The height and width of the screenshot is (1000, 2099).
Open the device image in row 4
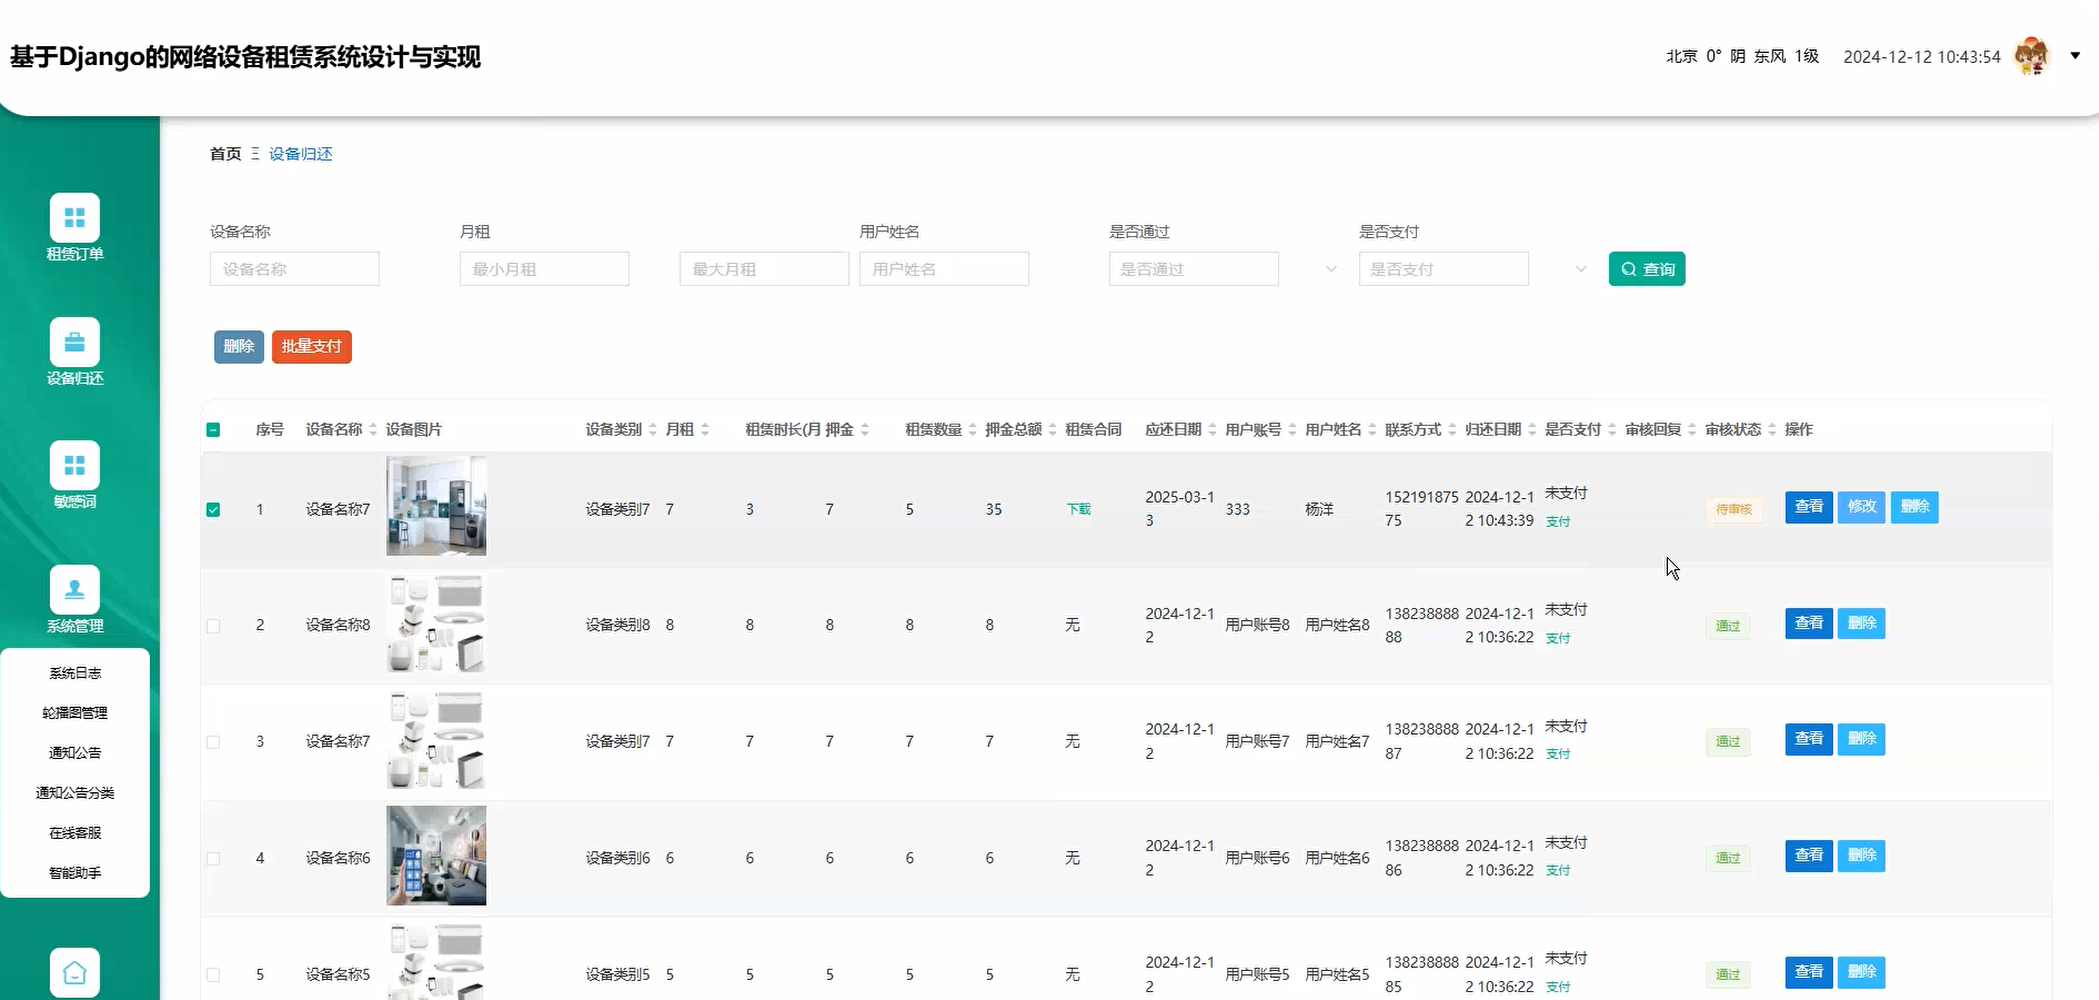[x=437, y=856]
